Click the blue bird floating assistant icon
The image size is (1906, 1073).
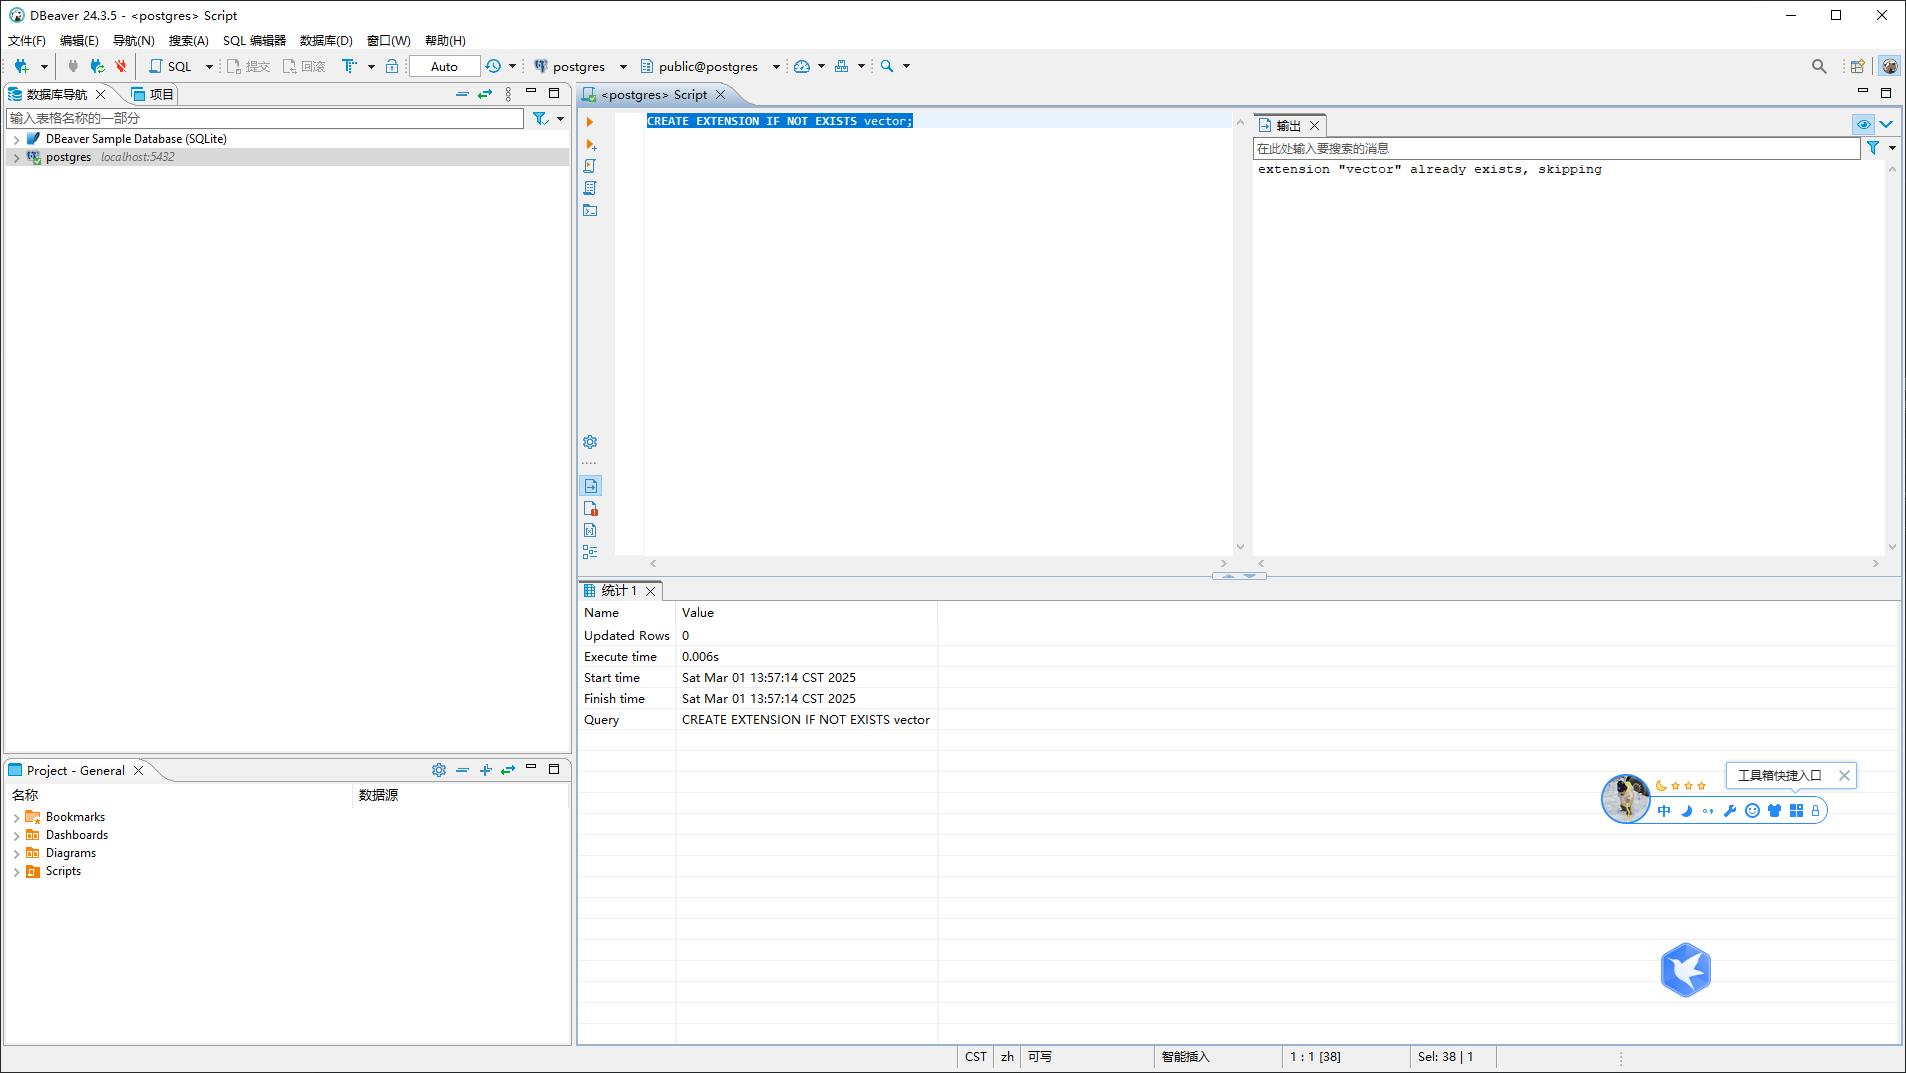coord(1685,970)
